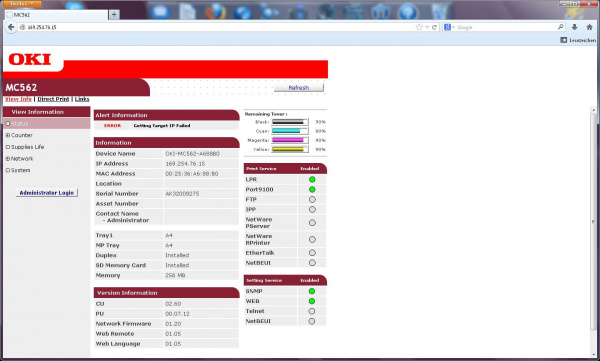Click the Version Information section header
The image size is (600, 361).
click(x=166, y=292)
